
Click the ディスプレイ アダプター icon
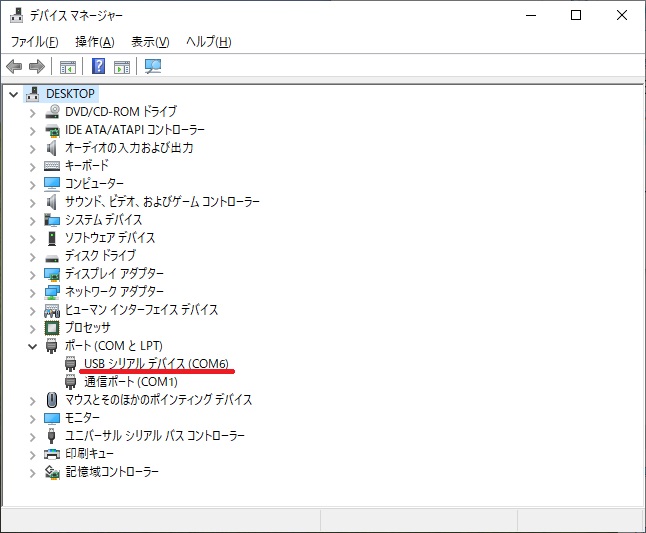[x=52, y=274]
